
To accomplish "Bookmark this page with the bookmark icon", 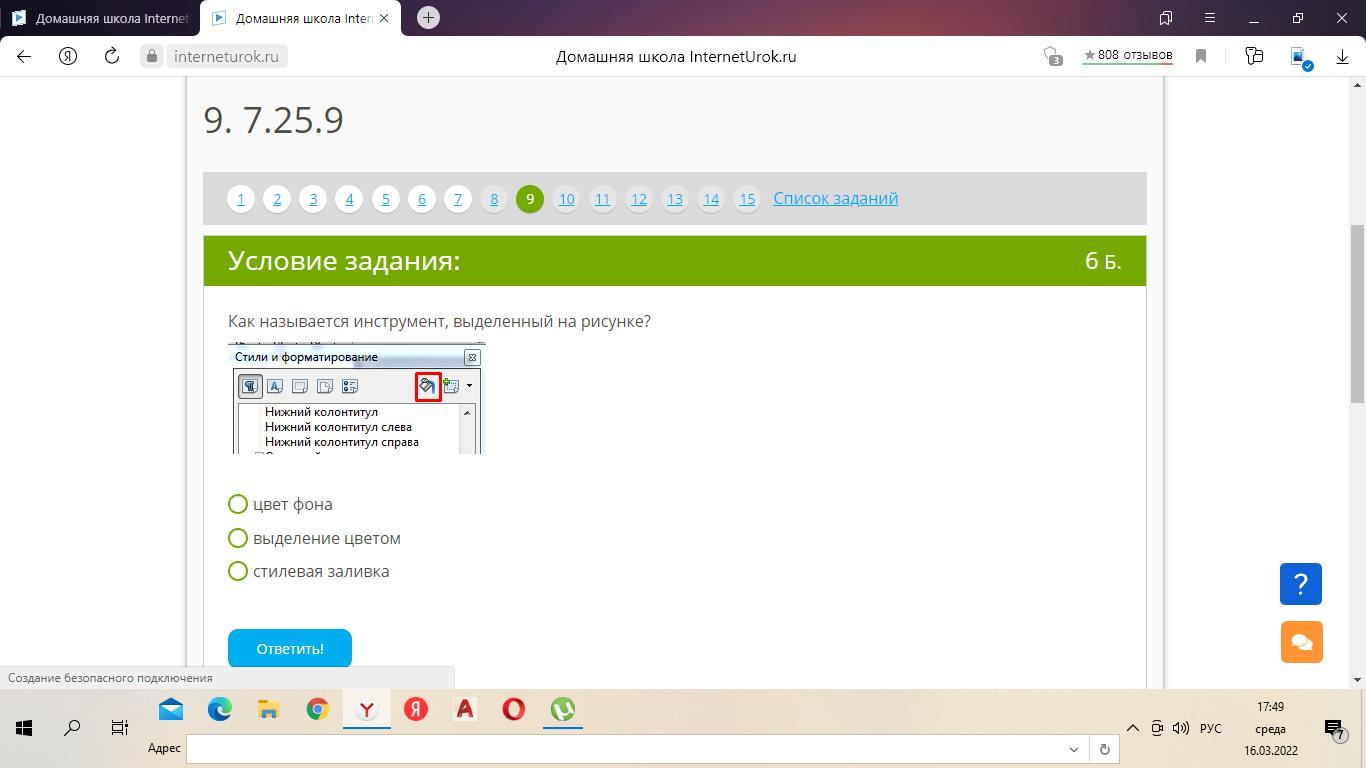I will coord(1201,57).
